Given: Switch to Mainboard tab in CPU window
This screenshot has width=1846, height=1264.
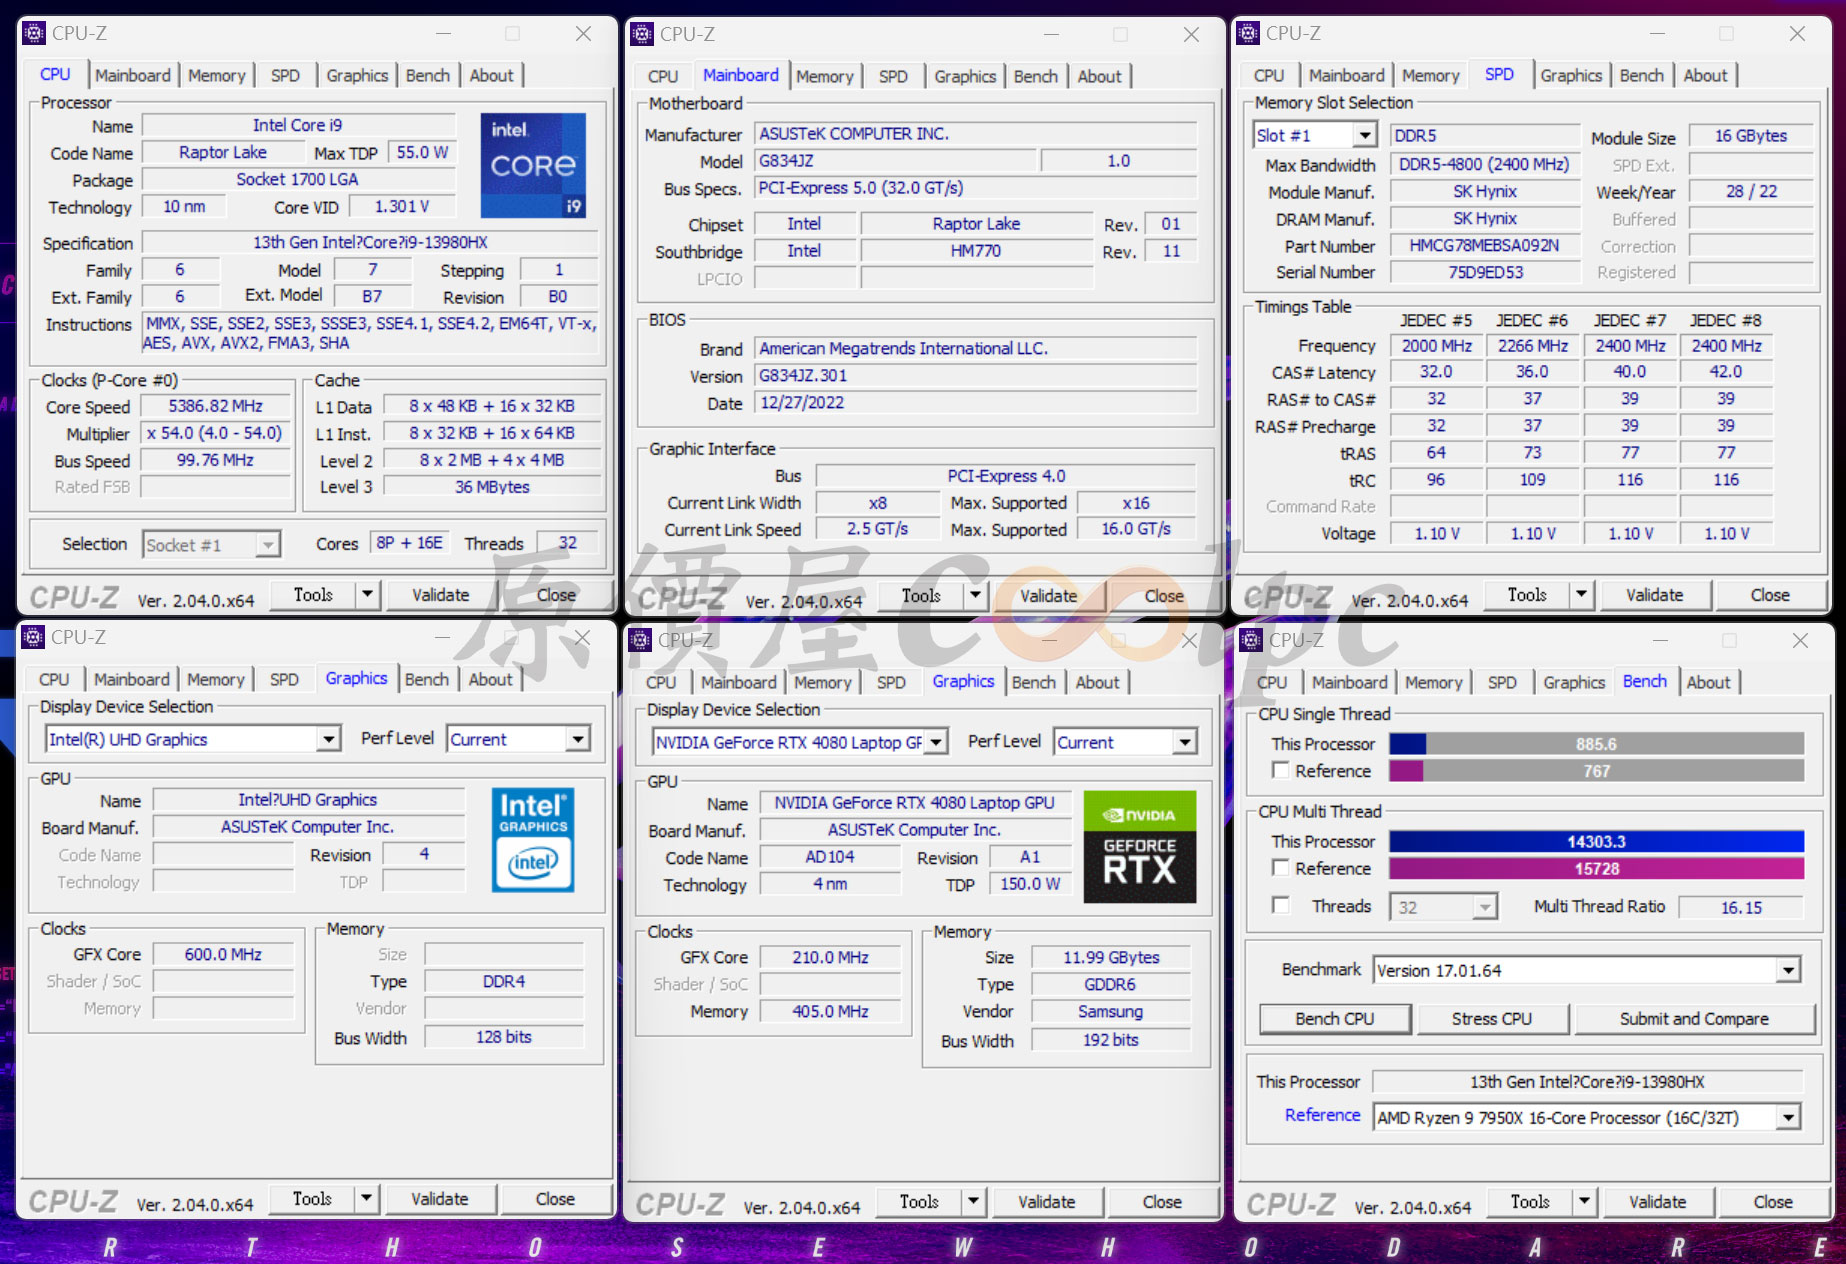Looking at the screenshot, I should click(133, 75).
